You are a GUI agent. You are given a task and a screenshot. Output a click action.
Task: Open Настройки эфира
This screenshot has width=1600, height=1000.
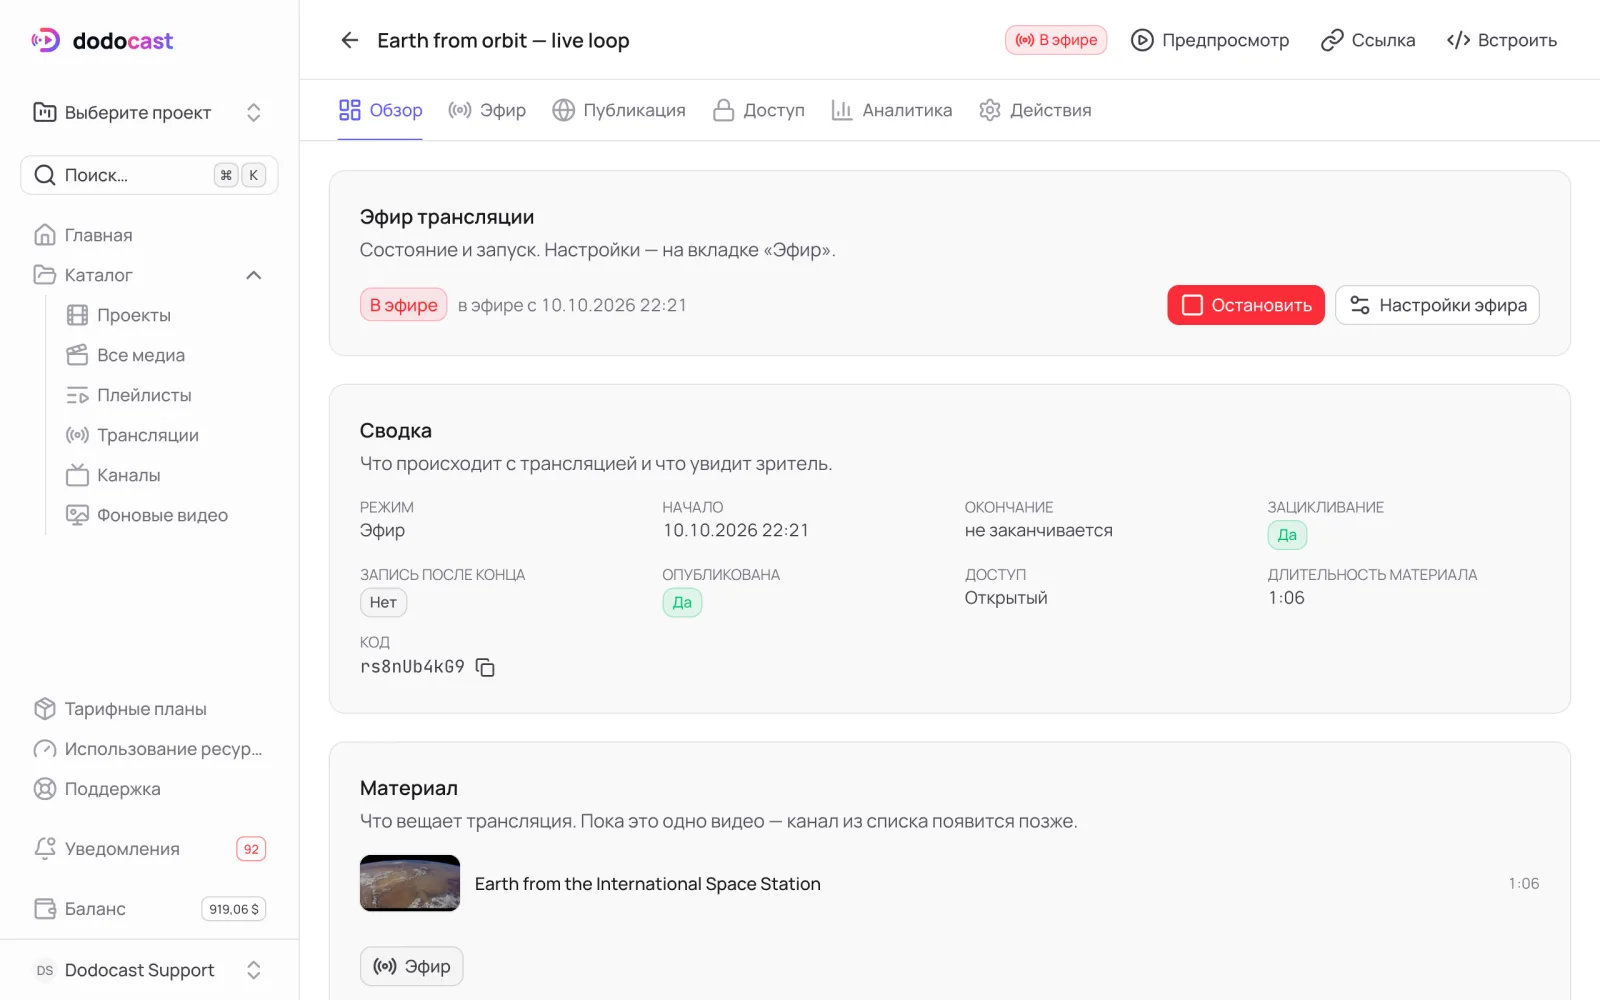tap(1437, 305)
